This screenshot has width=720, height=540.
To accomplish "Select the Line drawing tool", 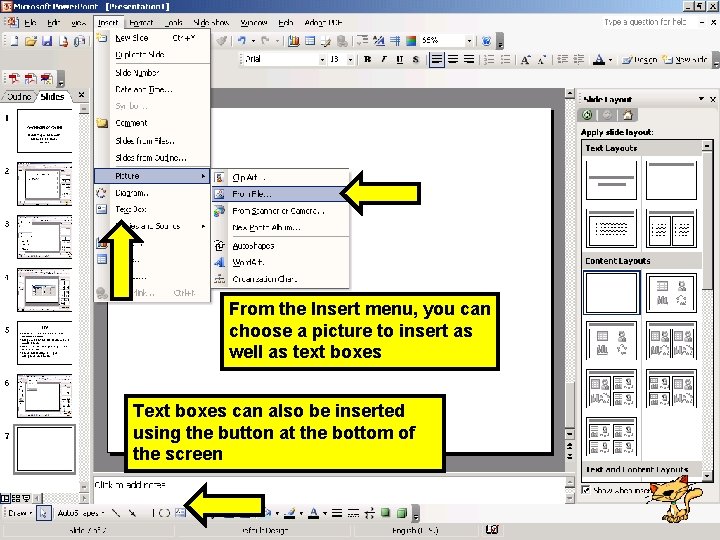I will point(116,513).
